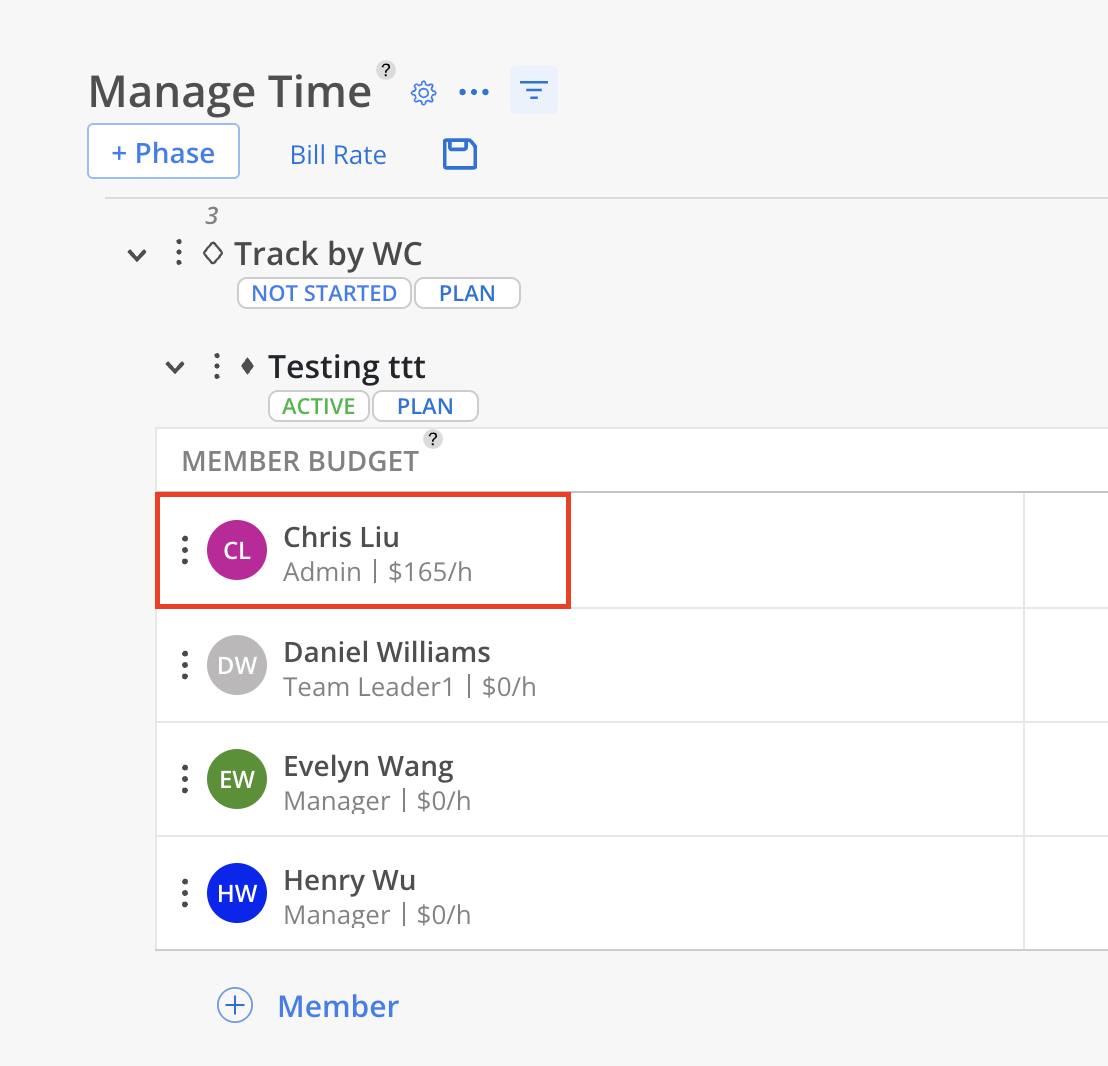Toggle the filter icon button

(534, 90)
